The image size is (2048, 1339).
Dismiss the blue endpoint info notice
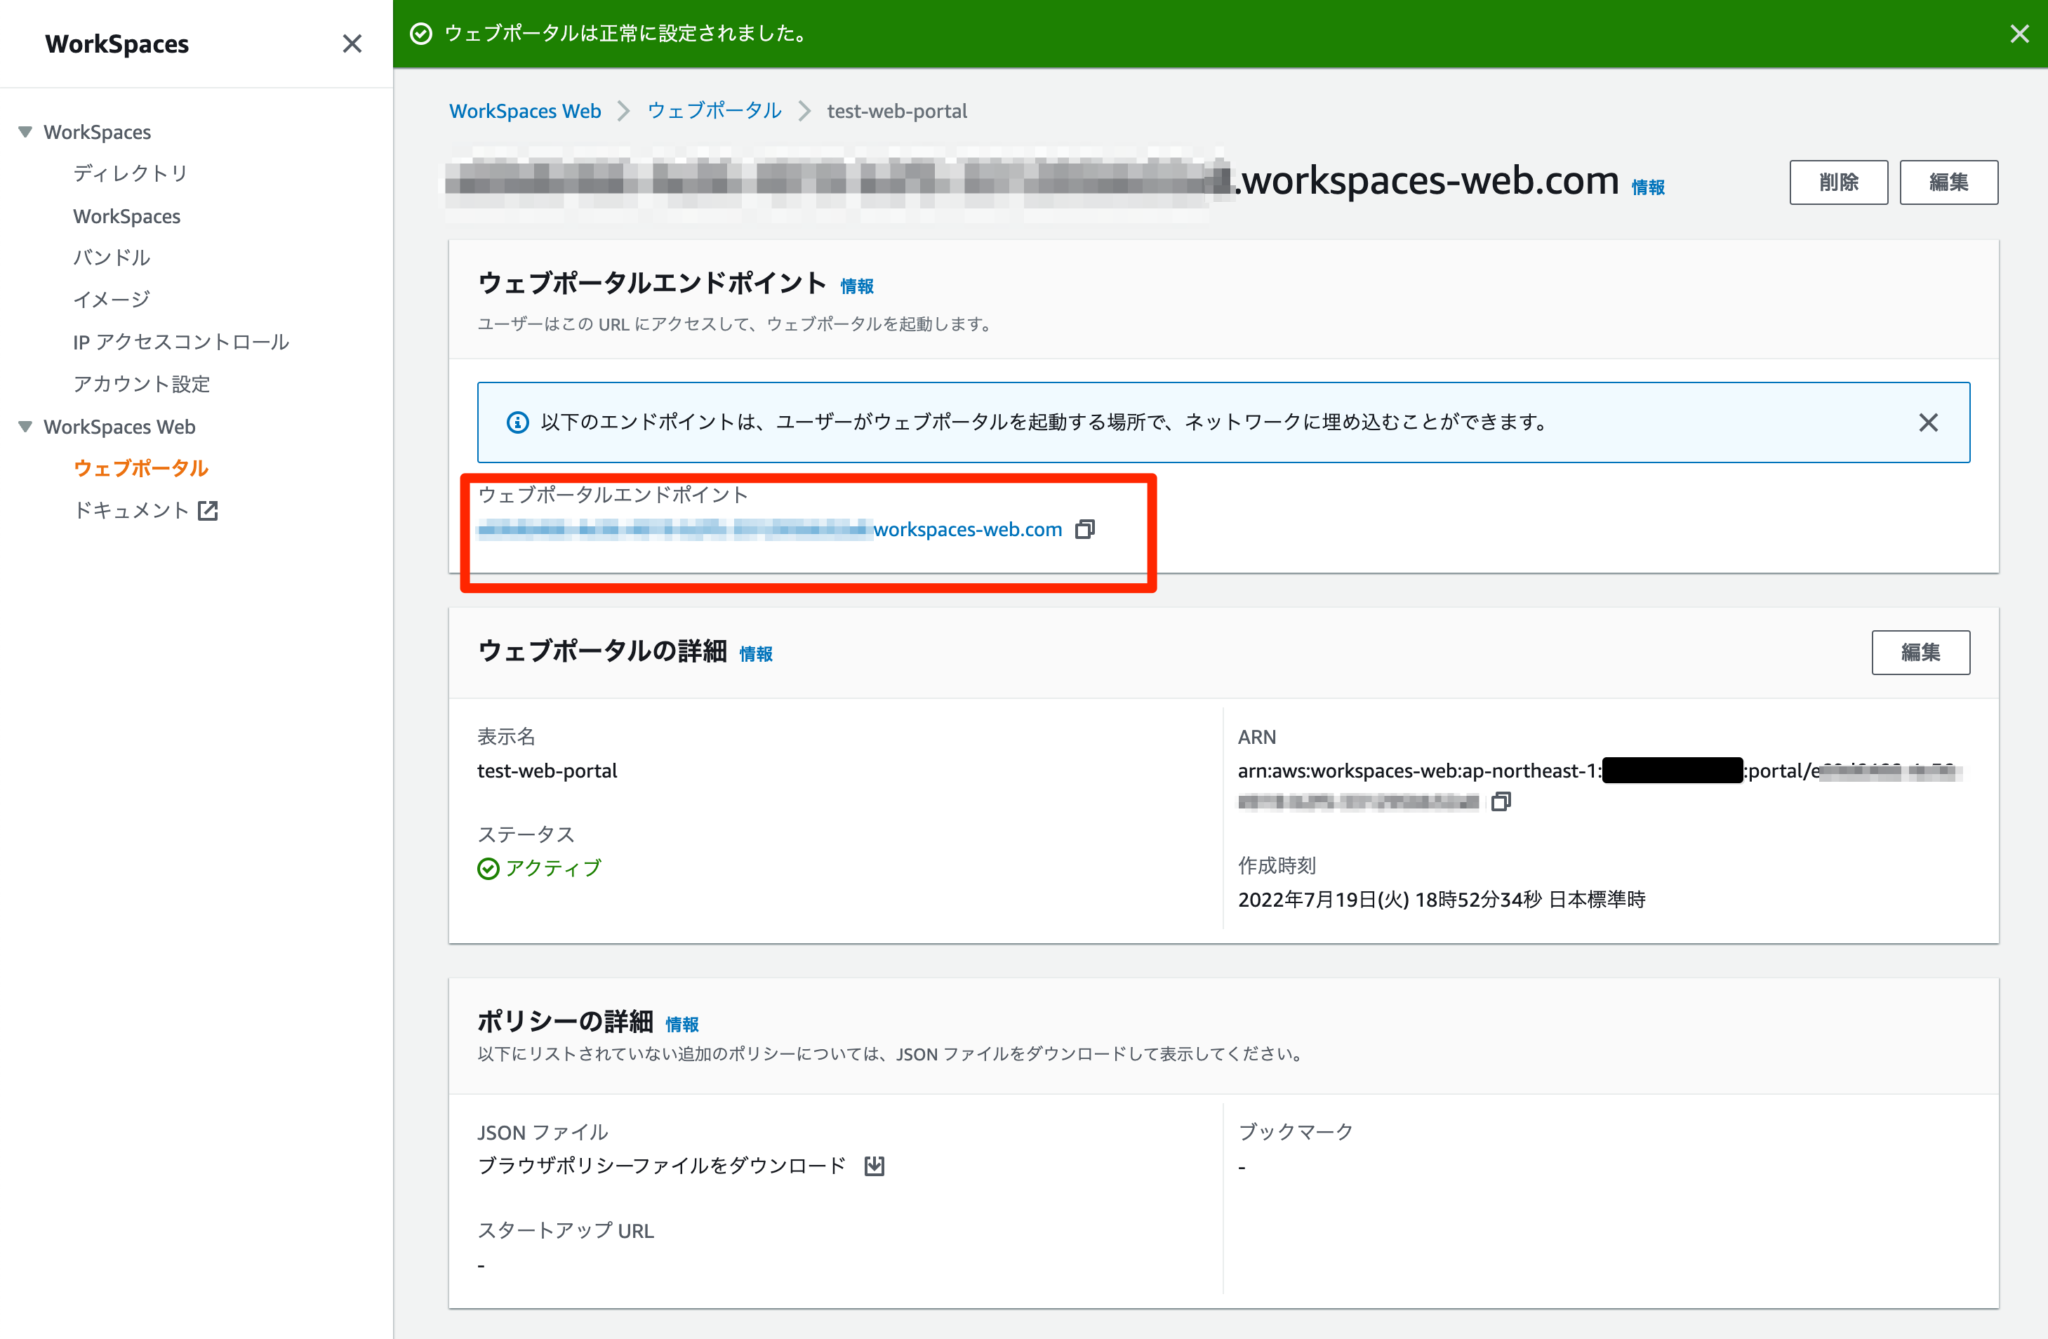pyautogui.click(x=1928, y=422)
